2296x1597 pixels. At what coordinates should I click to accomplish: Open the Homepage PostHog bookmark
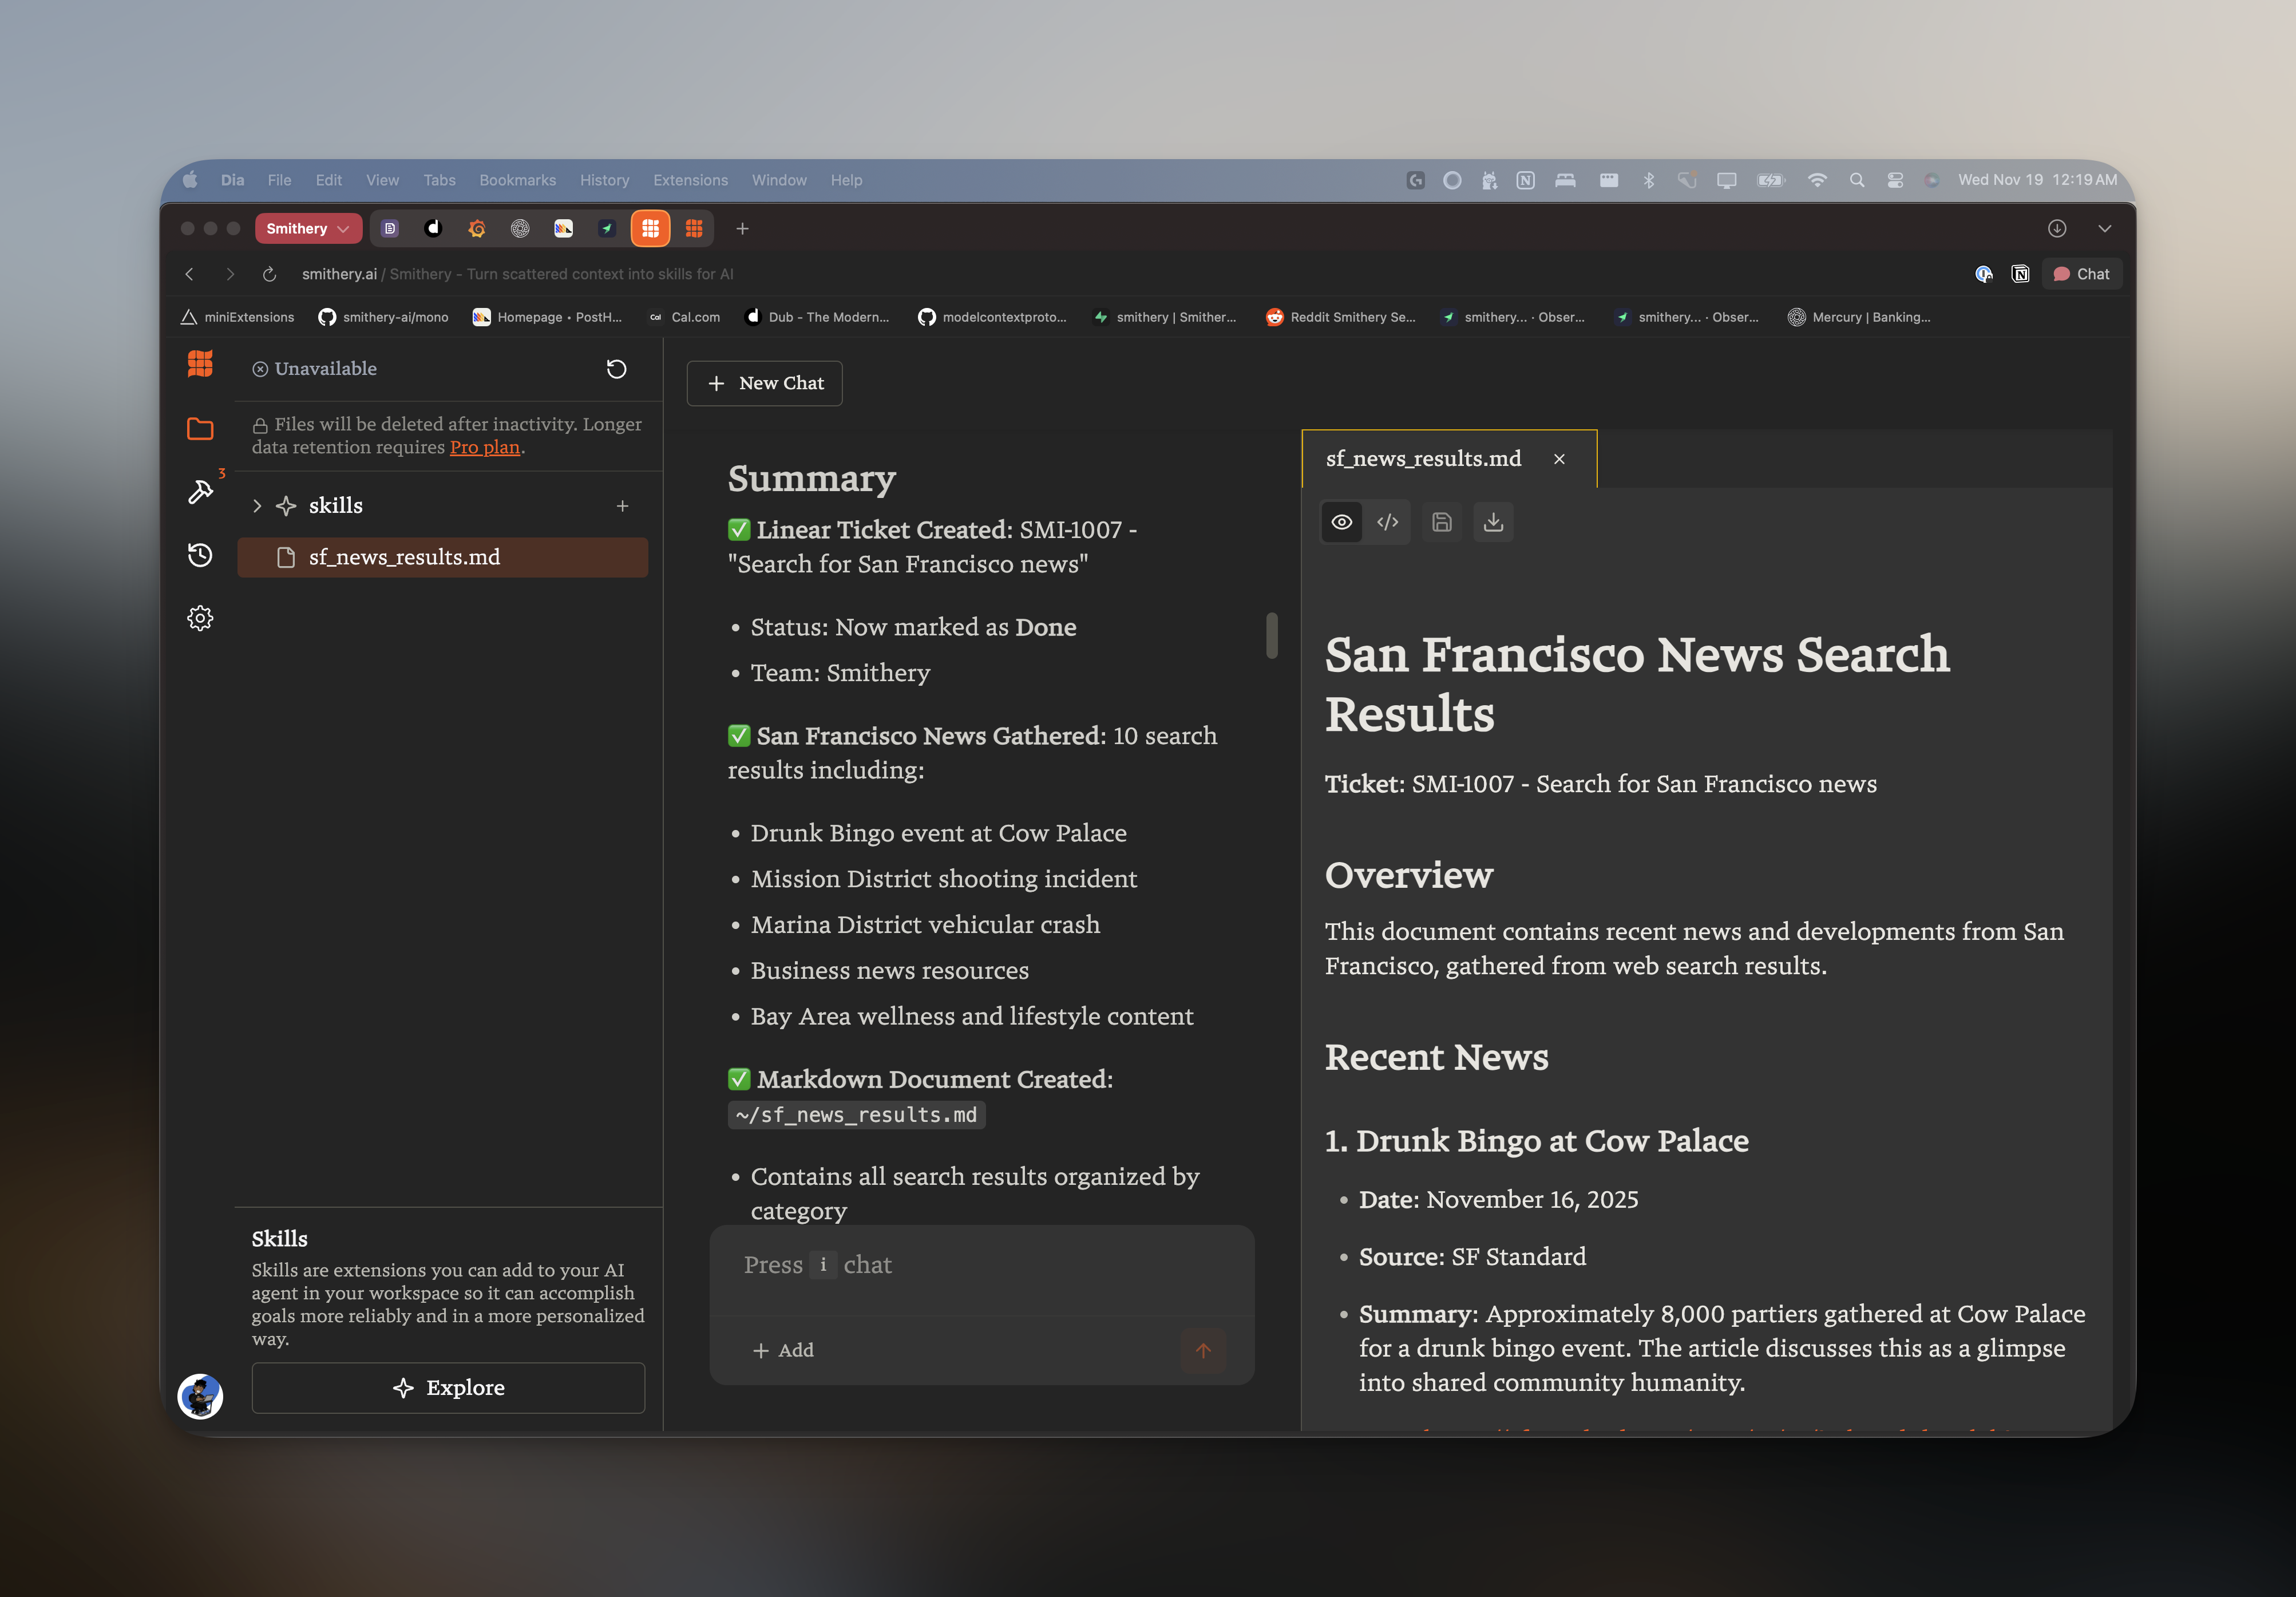547,317
